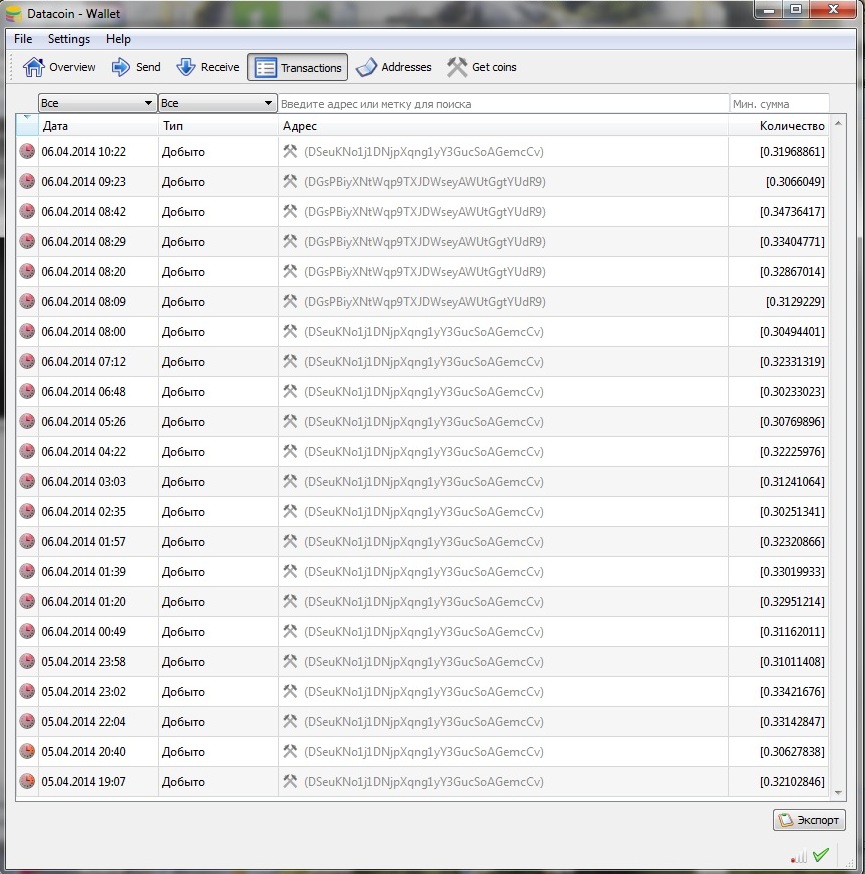Click the mining pickaxe icon in 06.04.2014 08:09 row

[290, 302]
